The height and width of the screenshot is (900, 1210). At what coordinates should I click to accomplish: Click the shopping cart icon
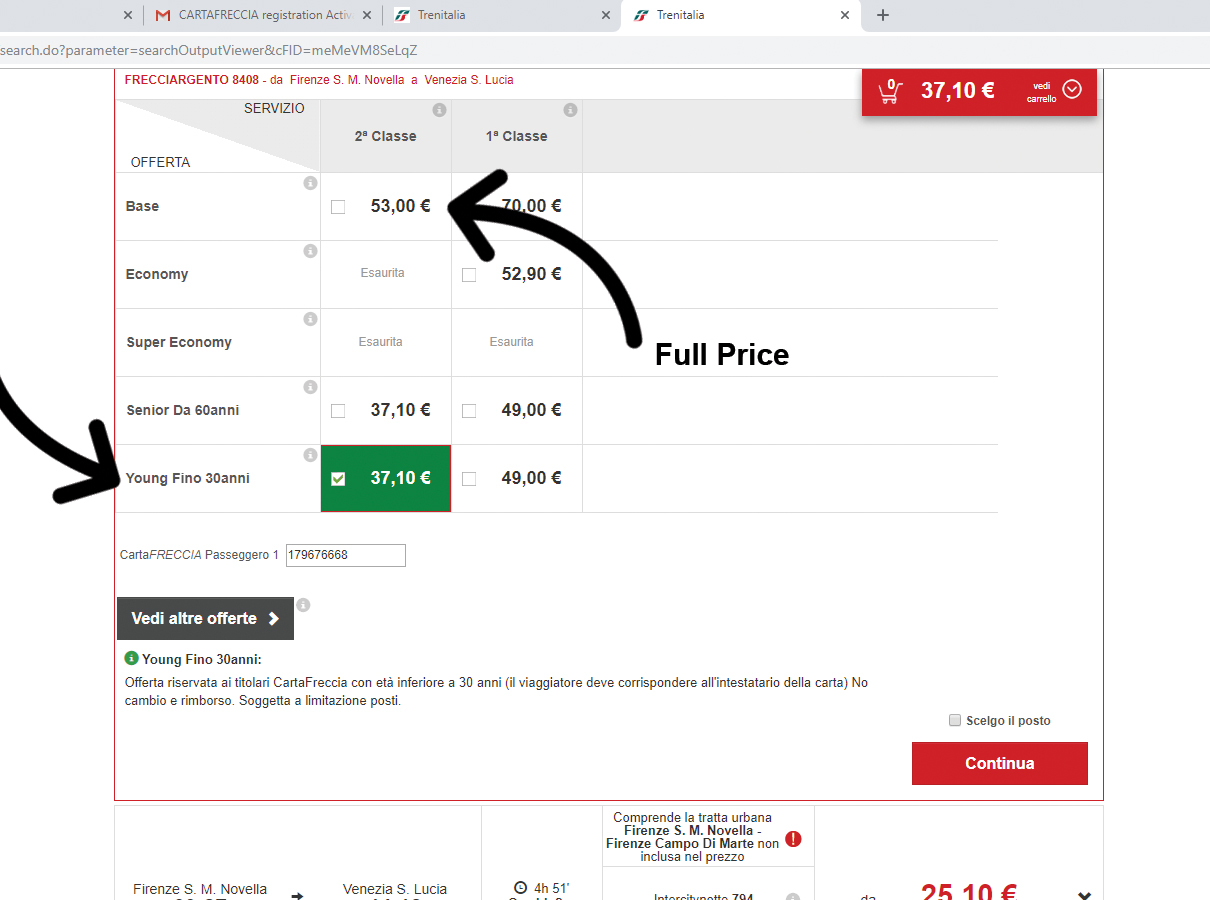coord(889,91)
